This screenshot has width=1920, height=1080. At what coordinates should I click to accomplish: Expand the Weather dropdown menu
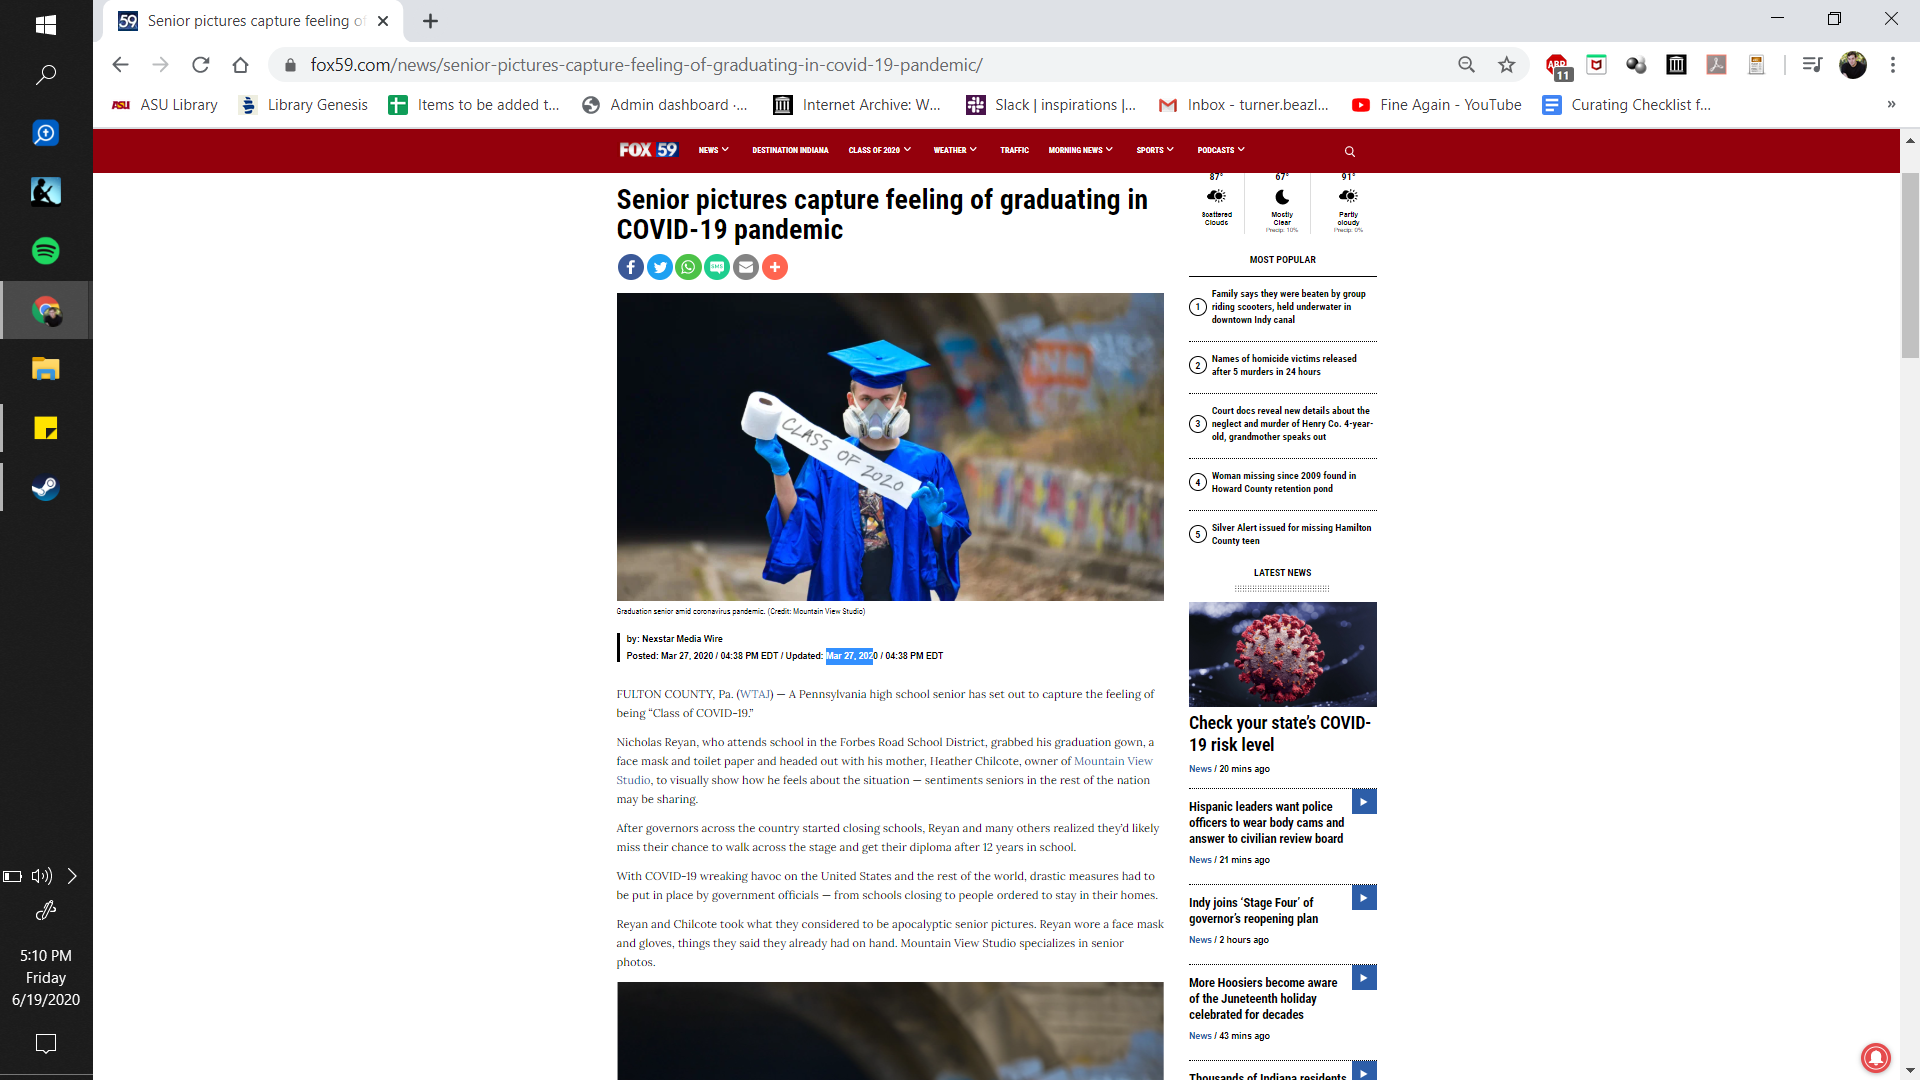coord(954,150)
